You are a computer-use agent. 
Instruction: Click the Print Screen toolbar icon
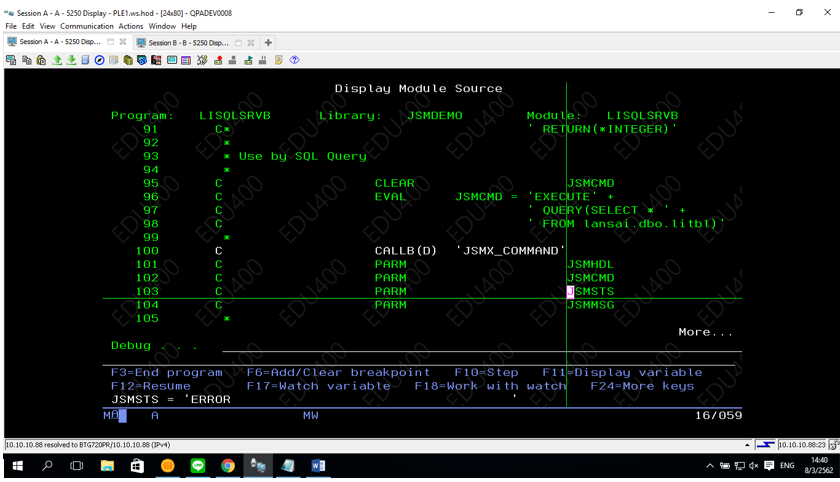[11, 60]
